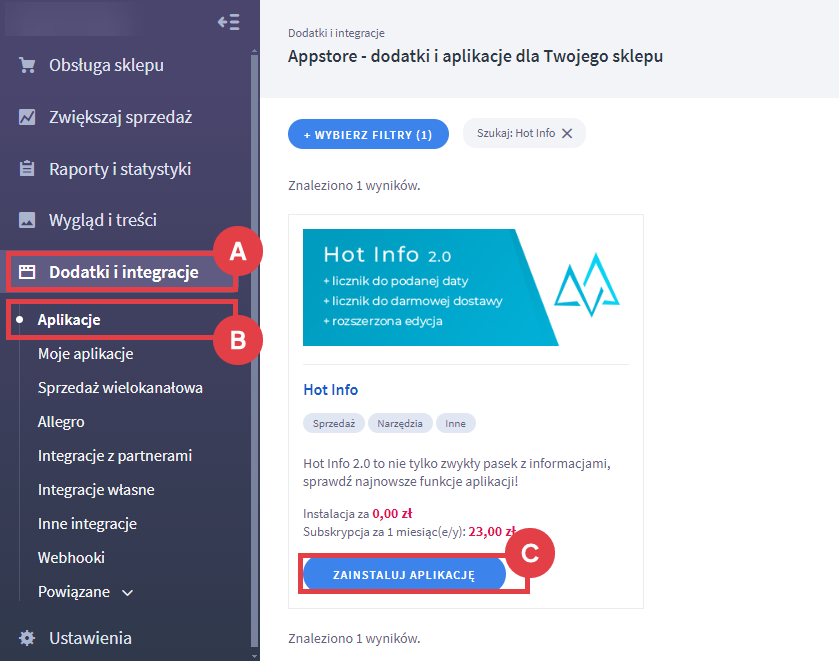
Task: Click the Dodatki i integracje plugin icon
Action: tap(26, 270)
